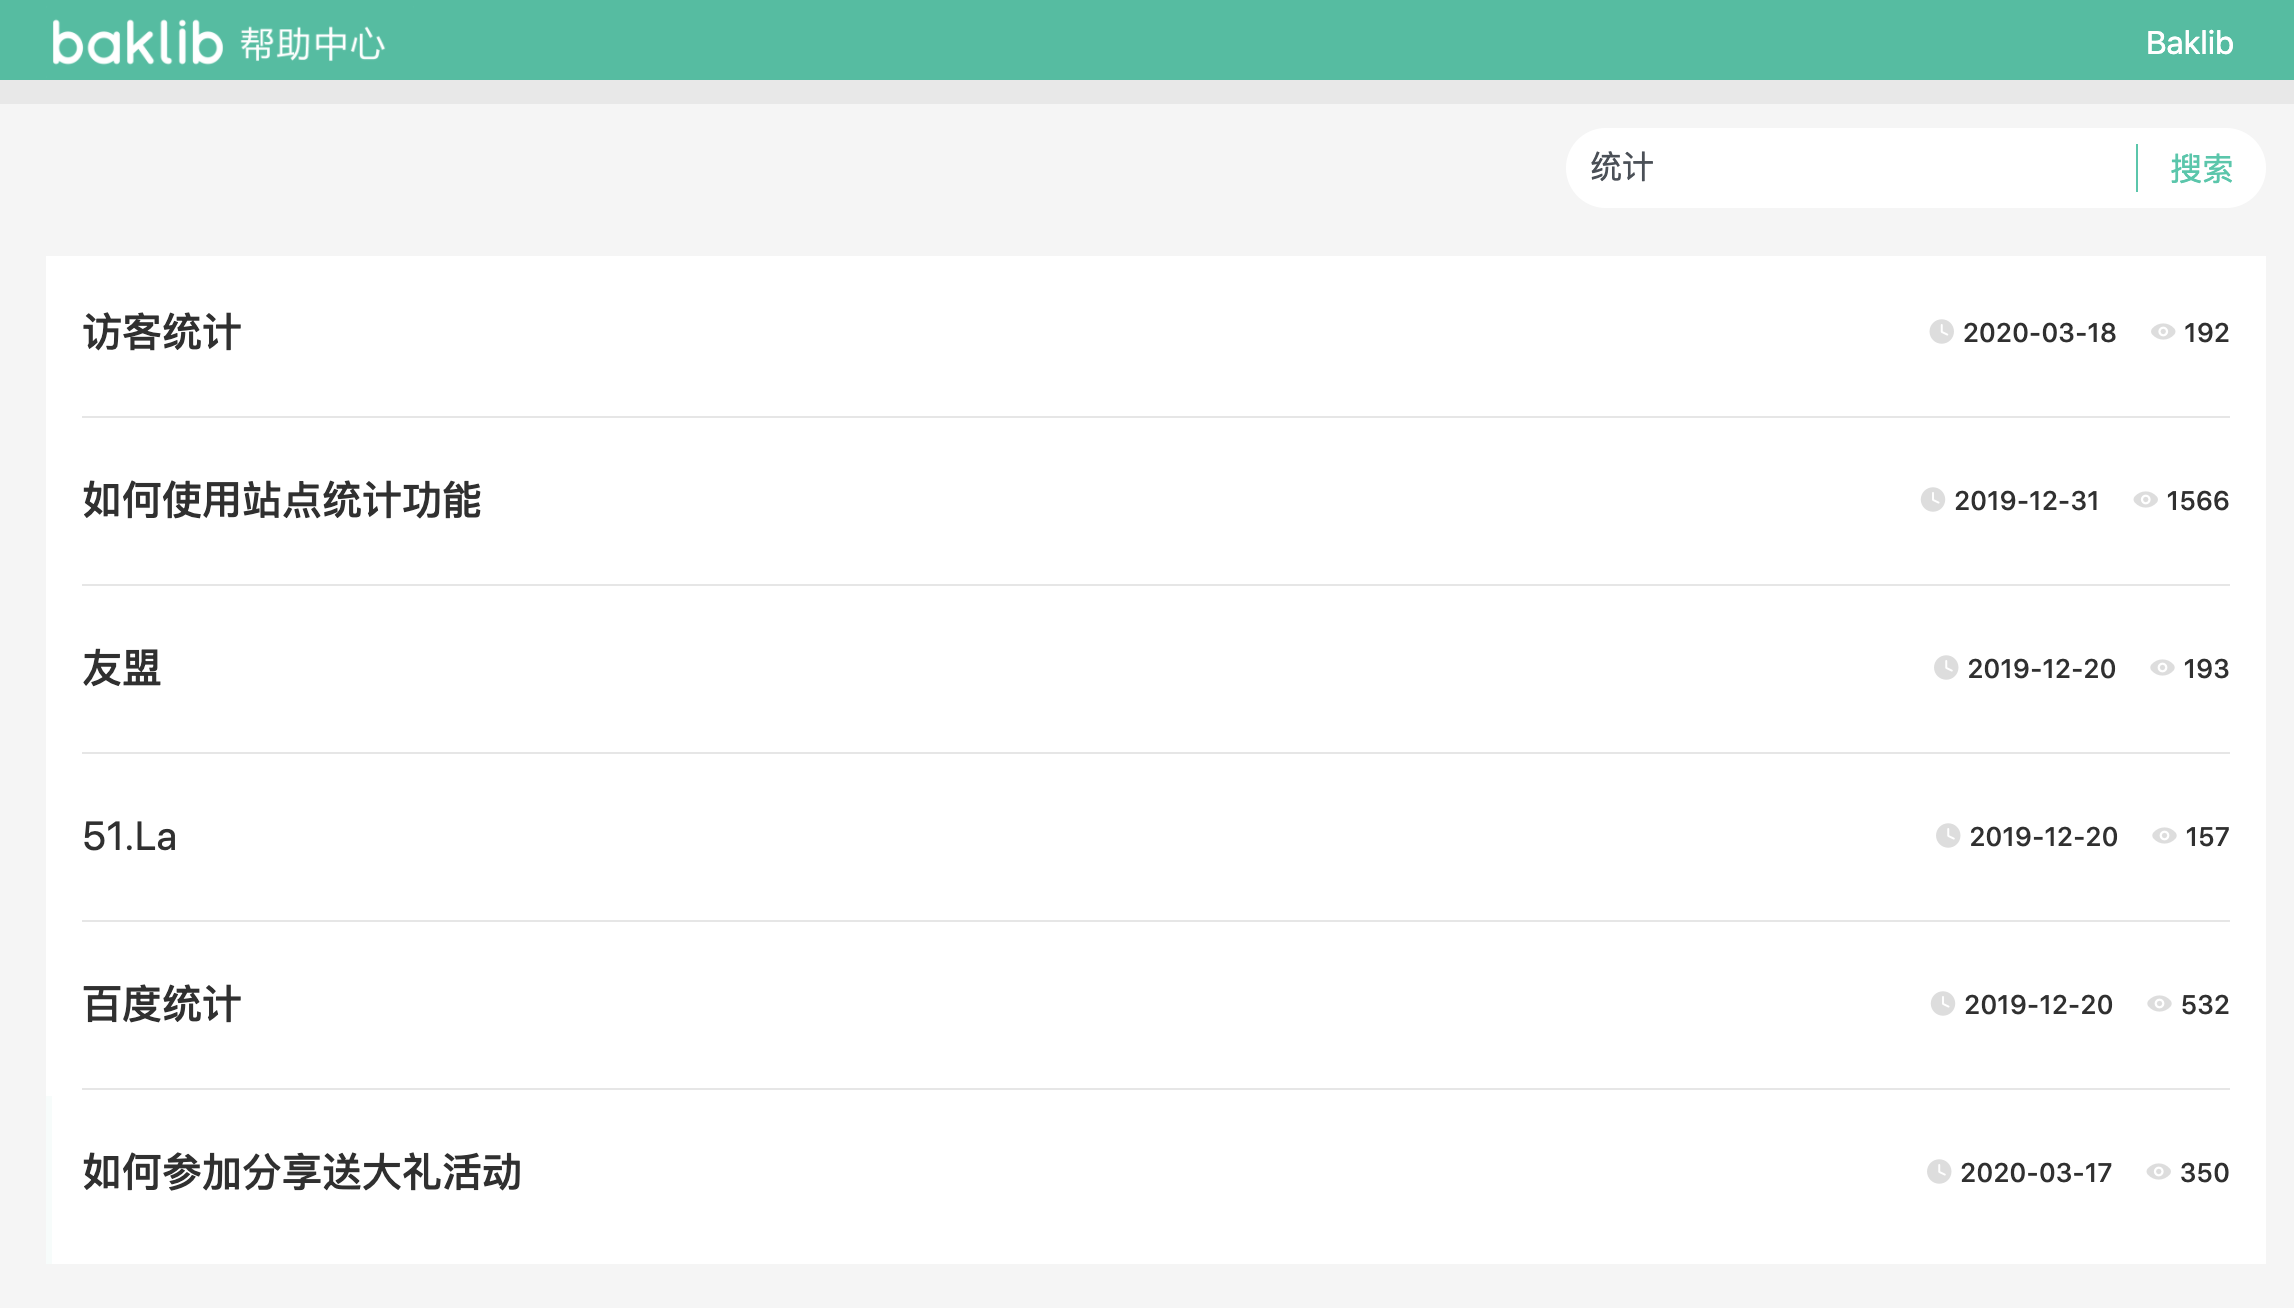Click the eye icon next to 193 views

pos(2162,668)
